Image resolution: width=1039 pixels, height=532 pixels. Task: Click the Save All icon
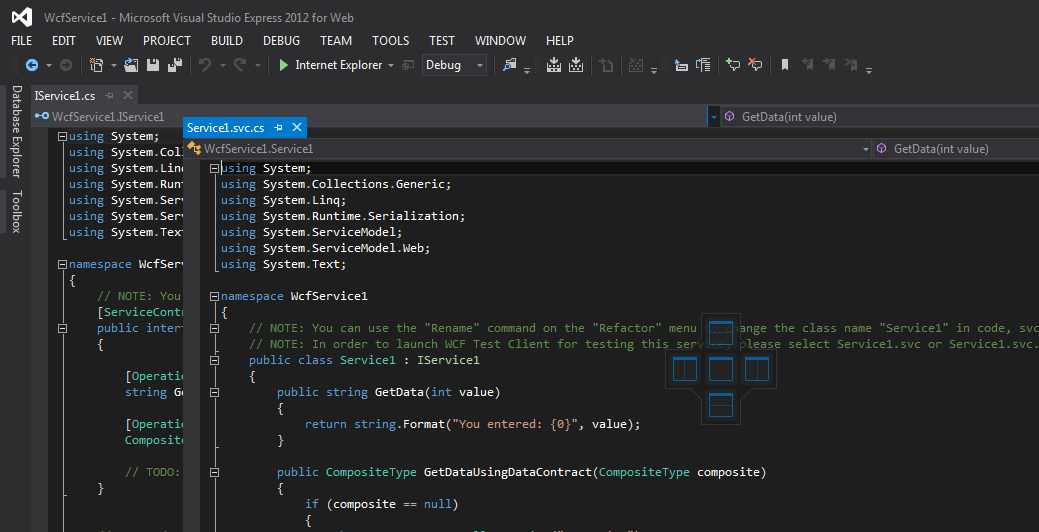[x=174, y=65]
